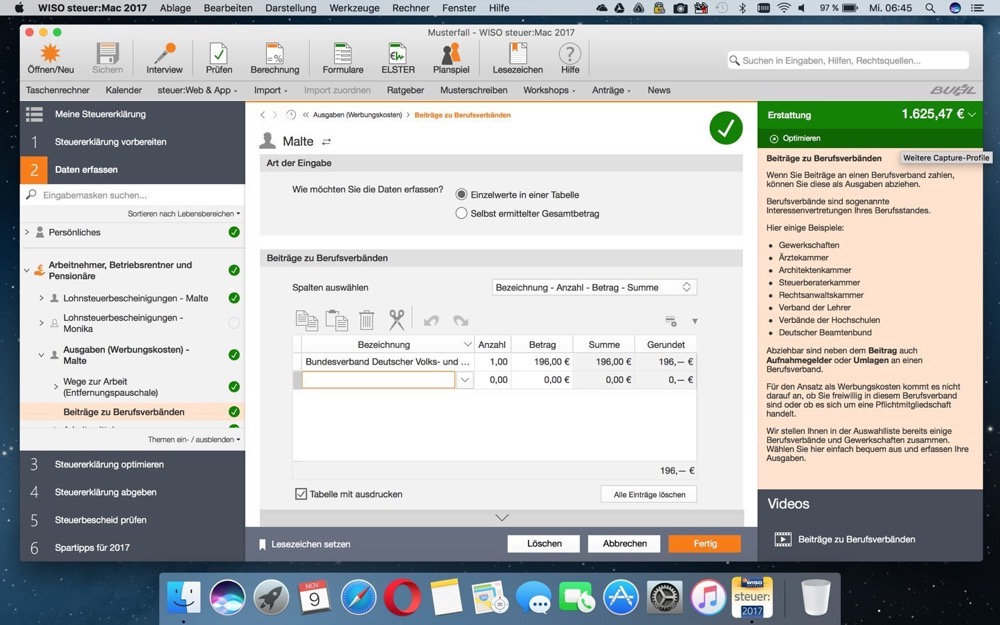The image size is (1000, 625).
Task: Click the orange Fertig button
Action: tap(704, 544)
